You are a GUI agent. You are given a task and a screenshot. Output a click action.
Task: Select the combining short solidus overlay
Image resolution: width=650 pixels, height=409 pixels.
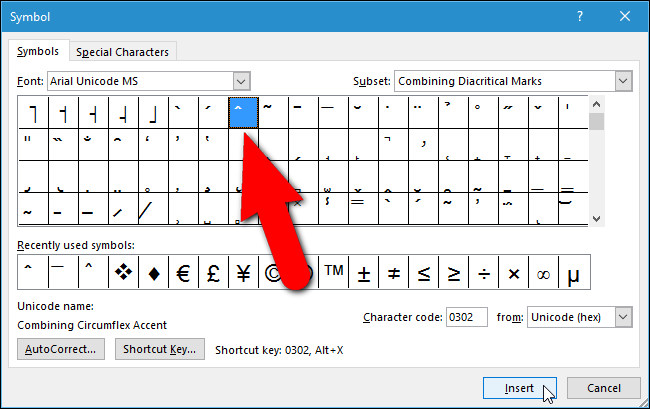[123, 208]
